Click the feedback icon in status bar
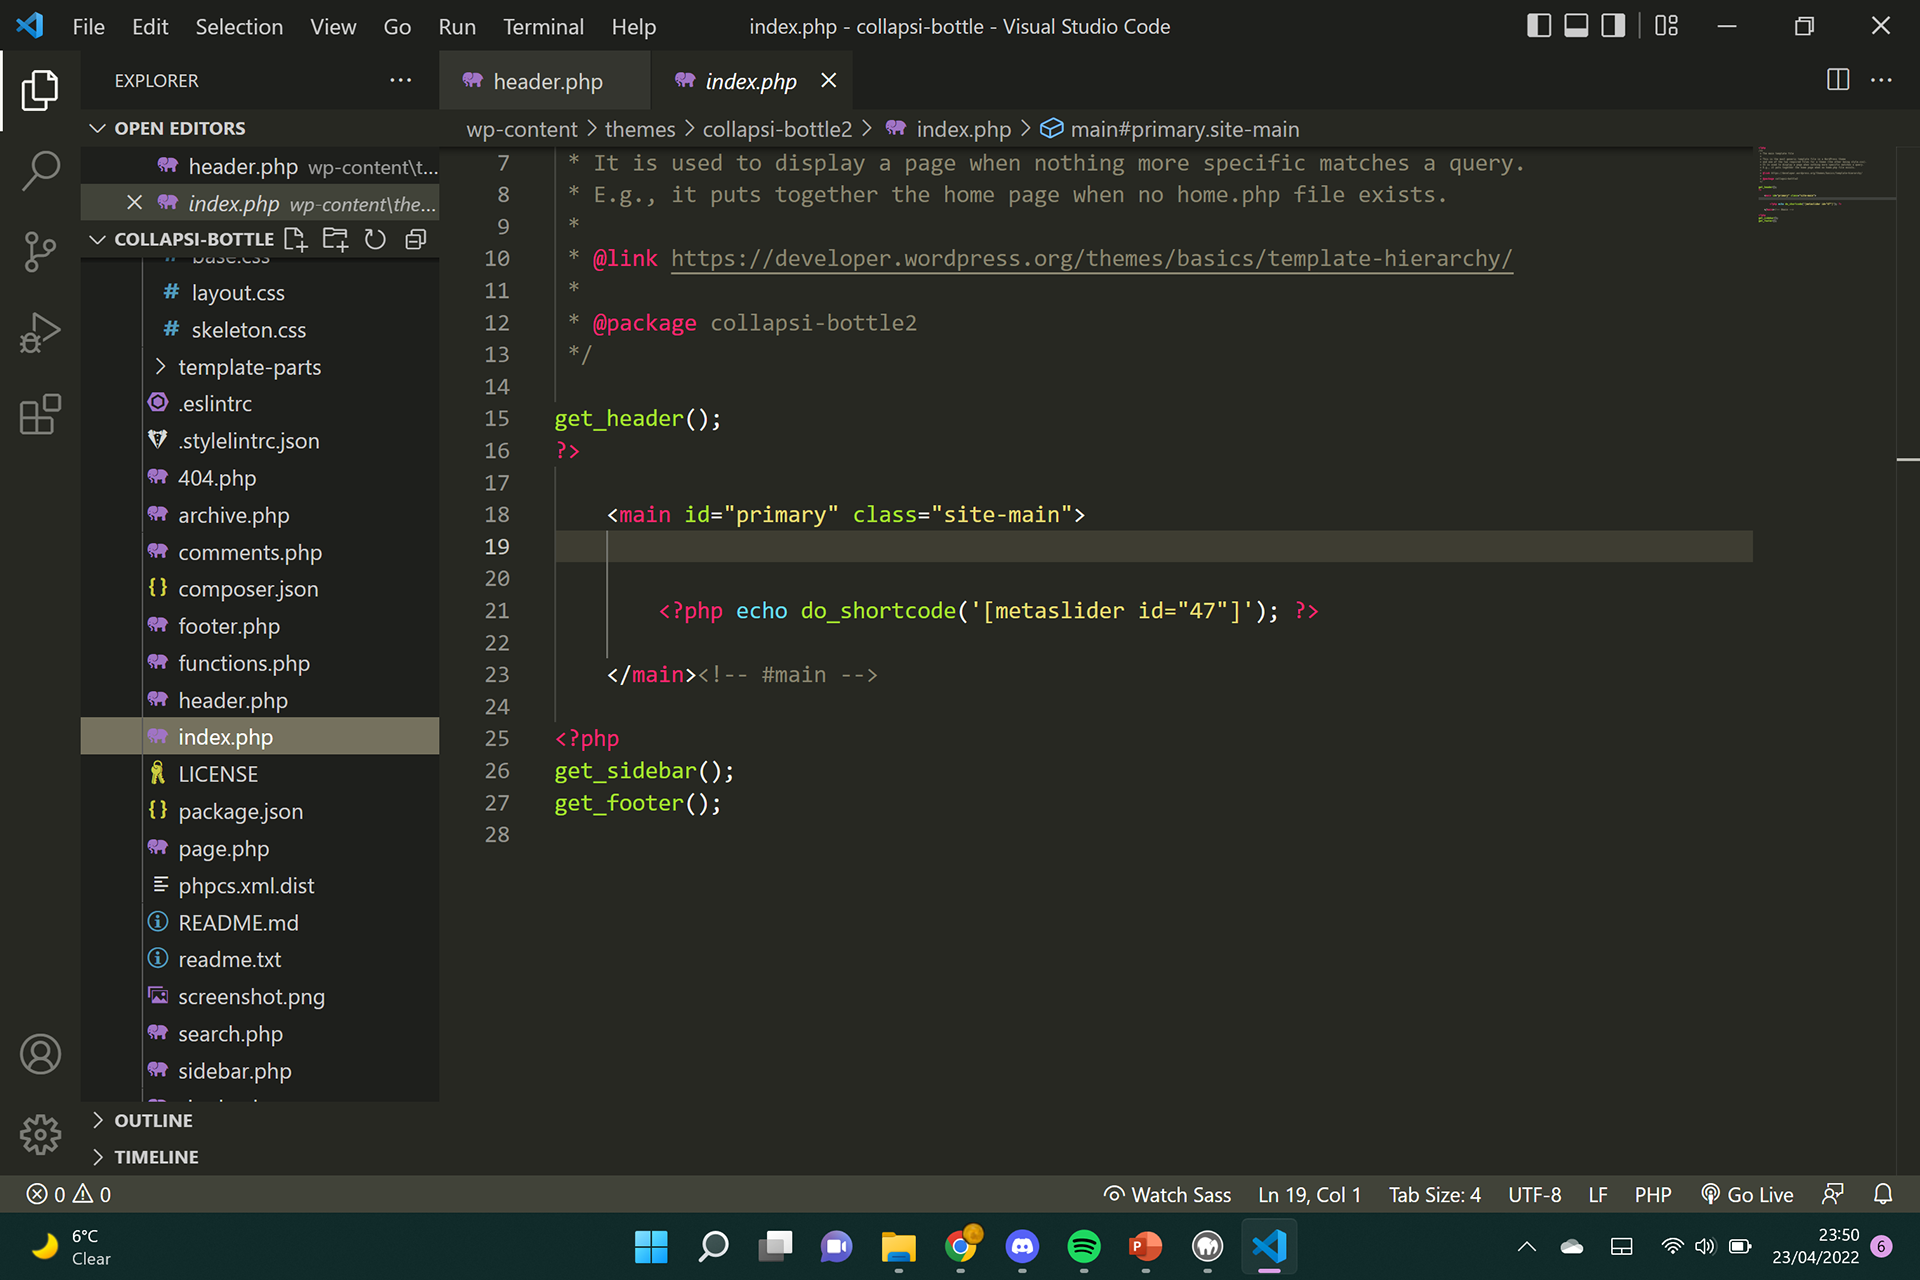This screenshot has width=1920, height=1280. point(1832,1194)
